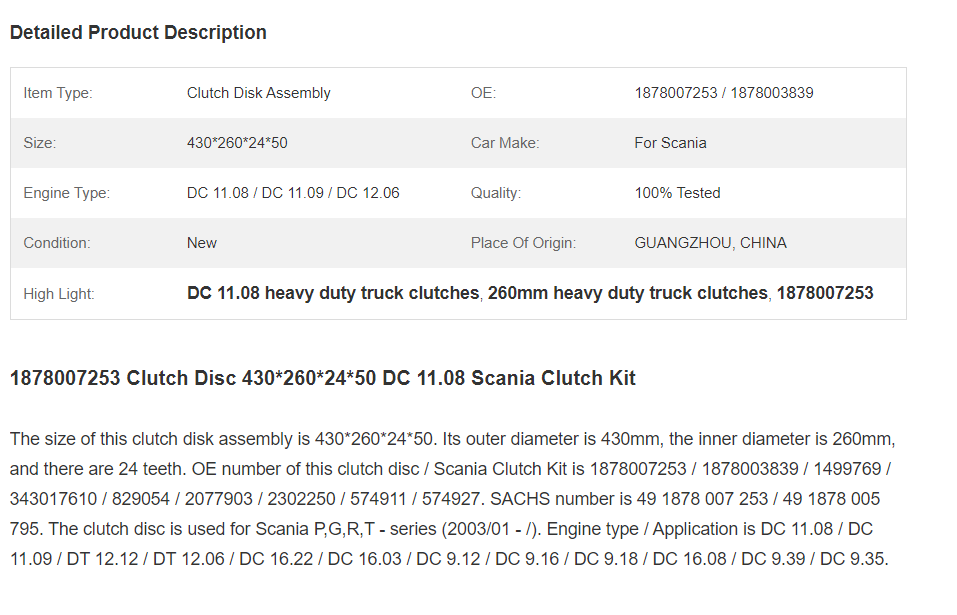
Task: Click the Detailed Product Description heading
Action: (x=138, y=32)
